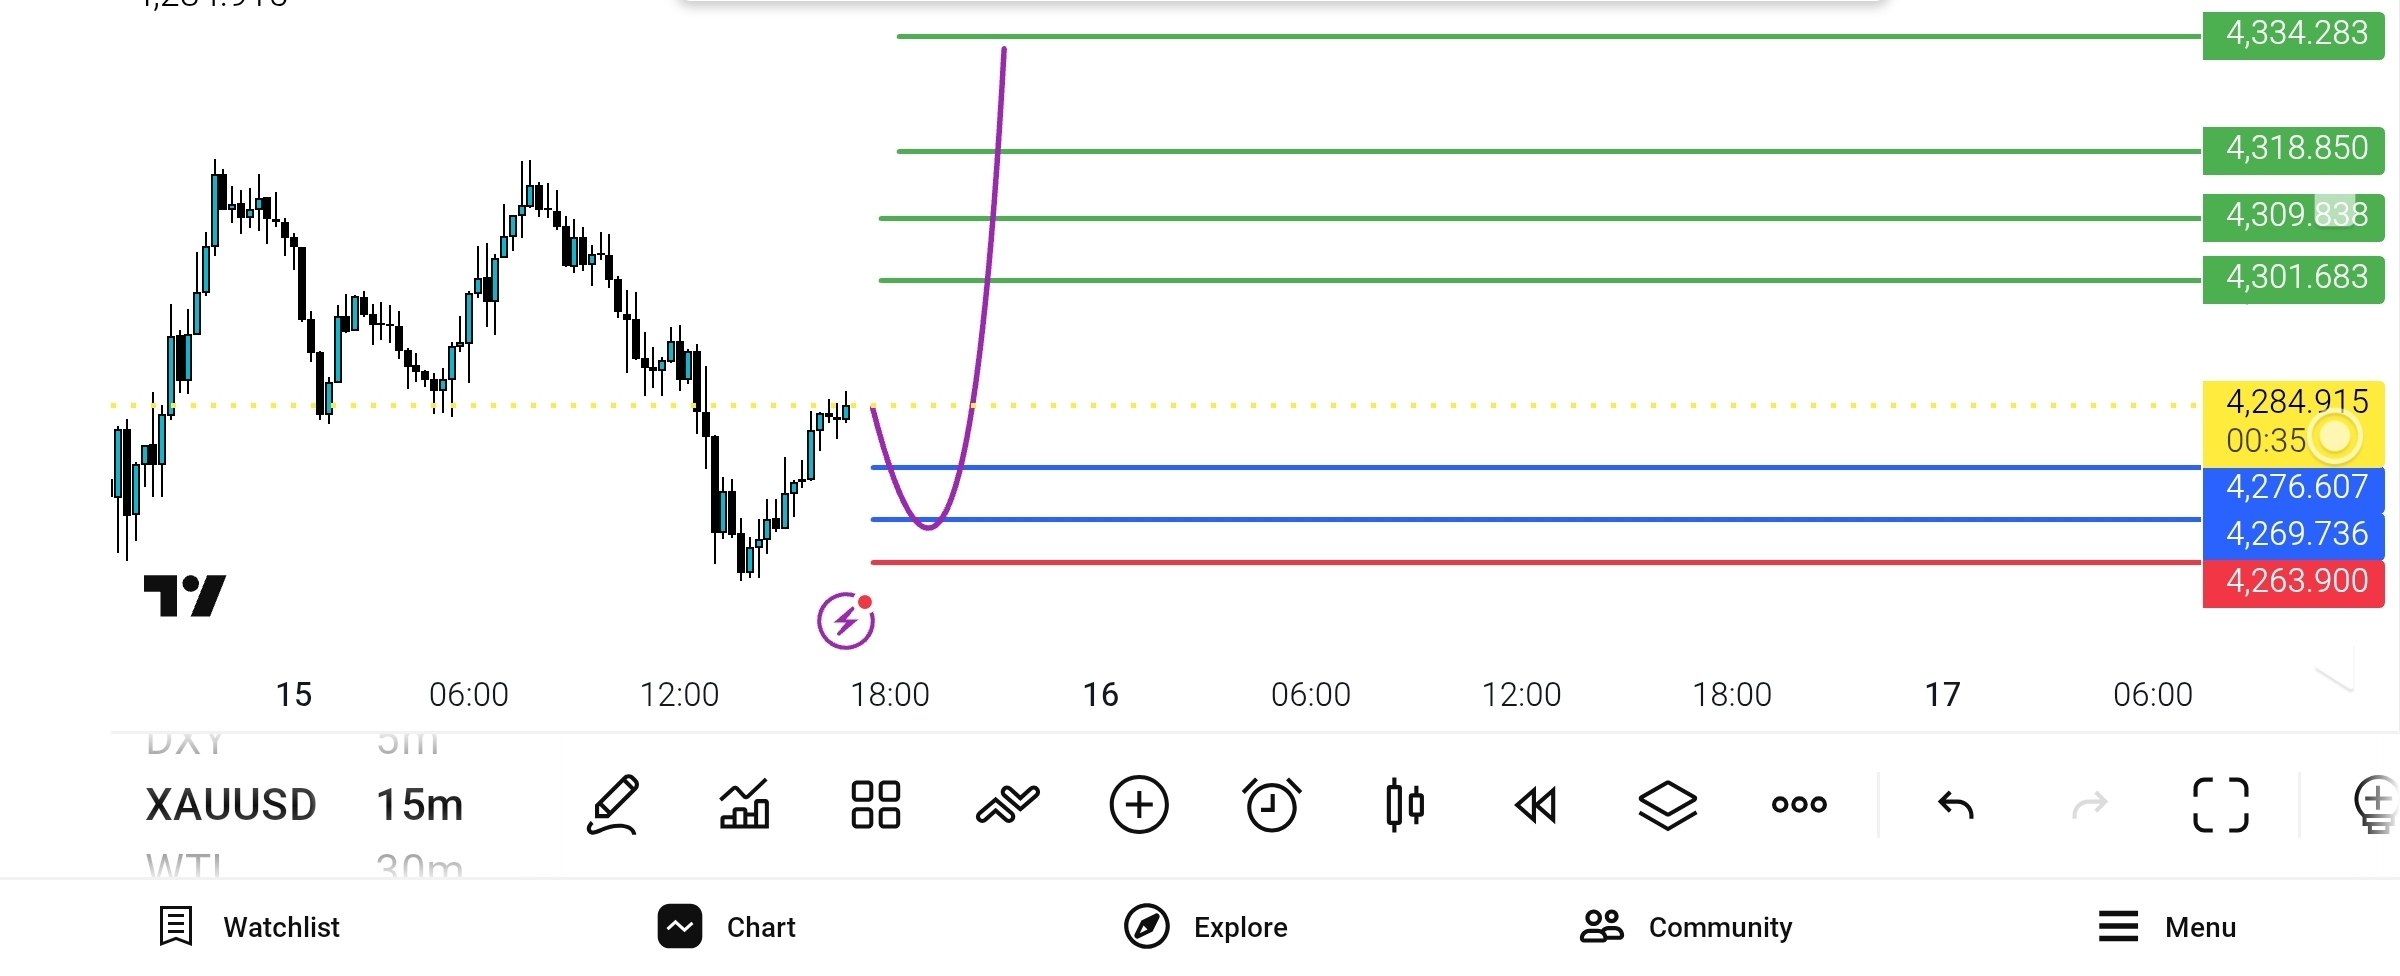Tap the add plus circle icon
Screen dimensions: 2400x976
tap(1139, 804)
